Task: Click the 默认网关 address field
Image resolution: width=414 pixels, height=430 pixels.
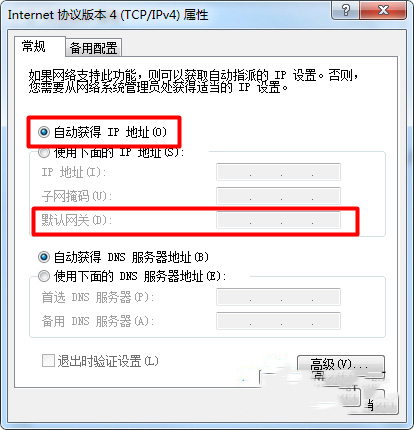Action: click(278, 220)
